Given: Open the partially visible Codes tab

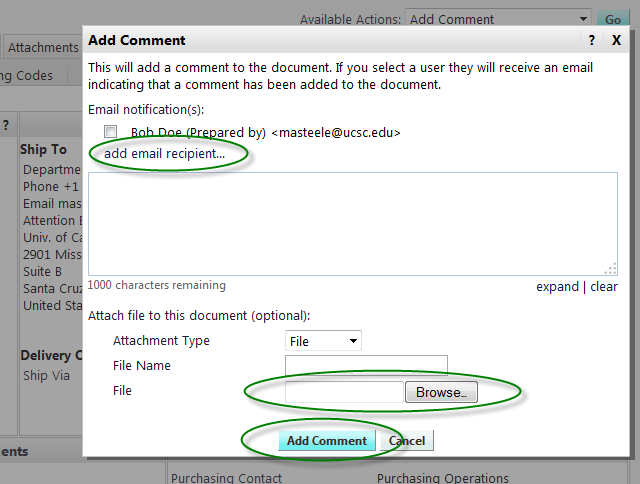Looking at the screenshot, I should point(27,75).
